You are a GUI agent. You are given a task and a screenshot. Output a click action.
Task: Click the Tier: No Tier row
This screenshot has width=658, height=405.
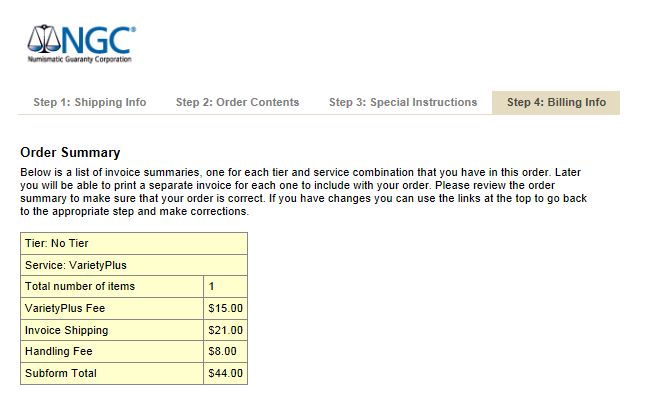133,243
